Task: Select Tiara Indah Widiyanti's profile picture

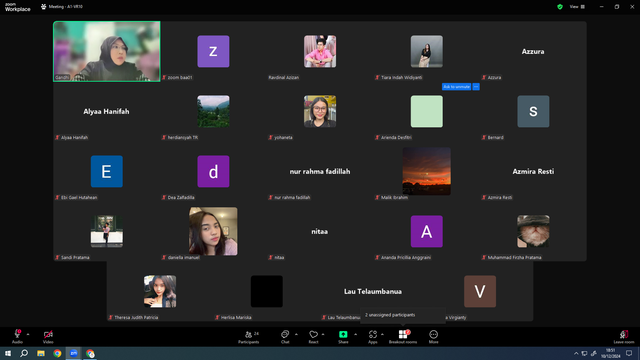Action: coord(427,51)
